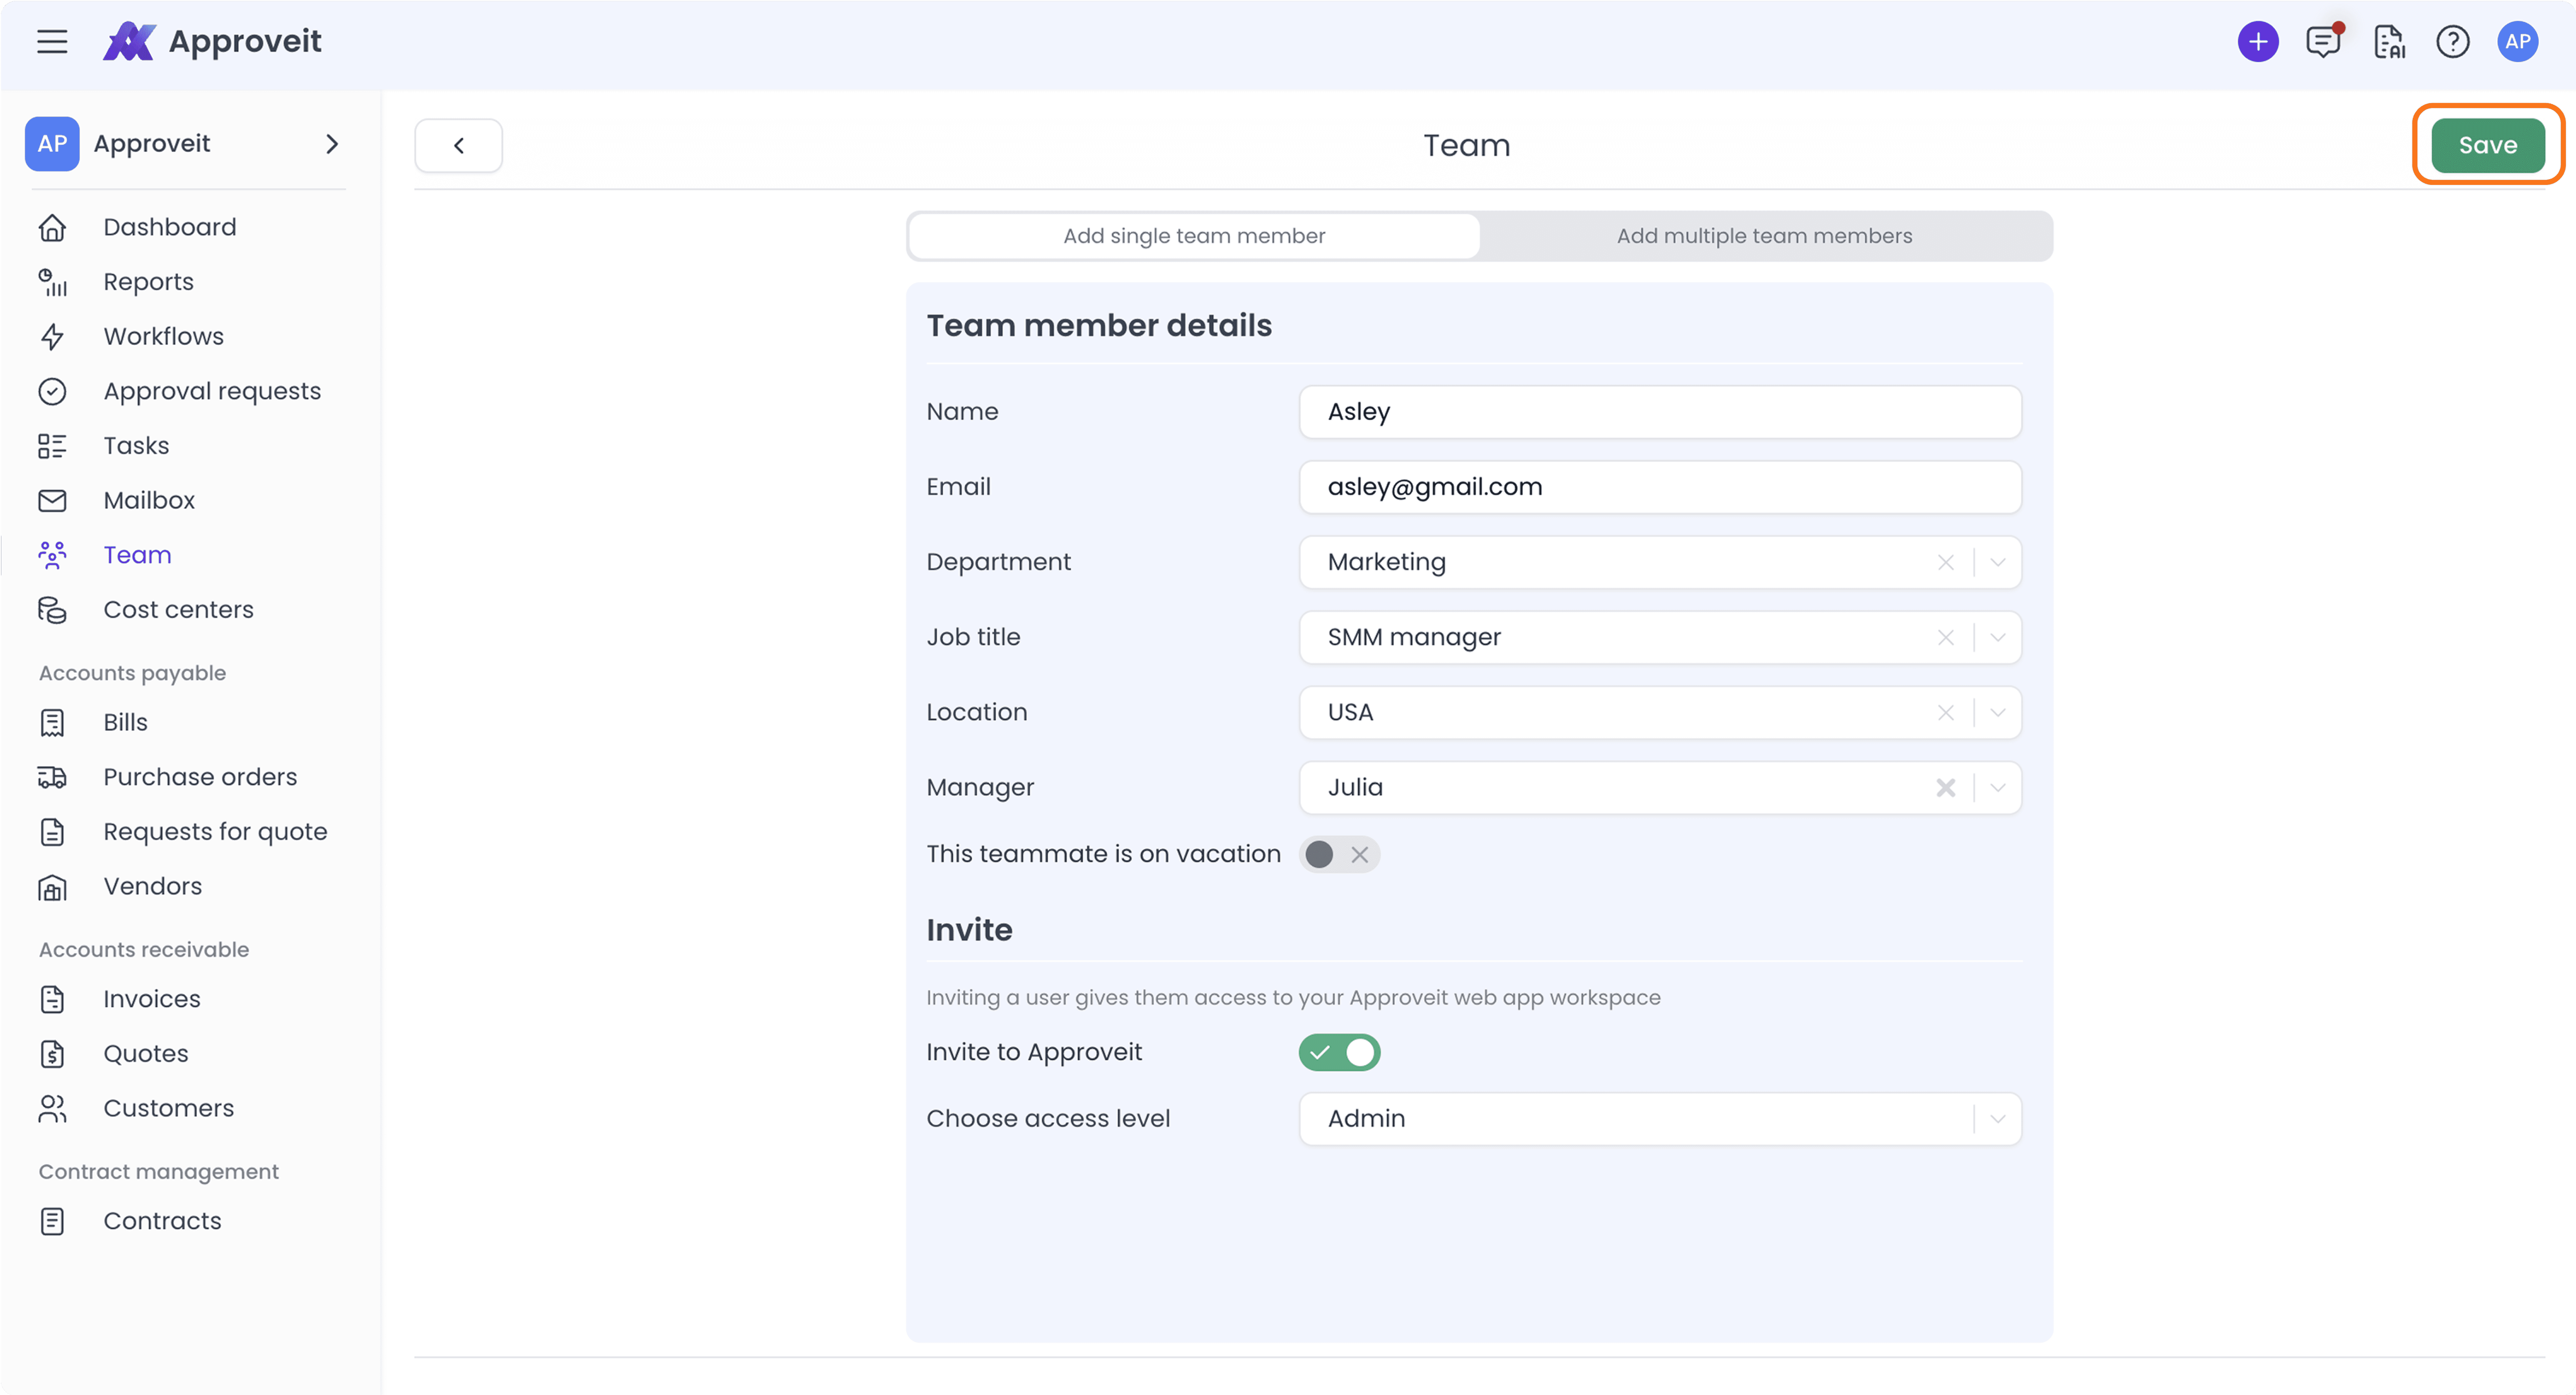Click the Tasks list icon

click(52, 446)
